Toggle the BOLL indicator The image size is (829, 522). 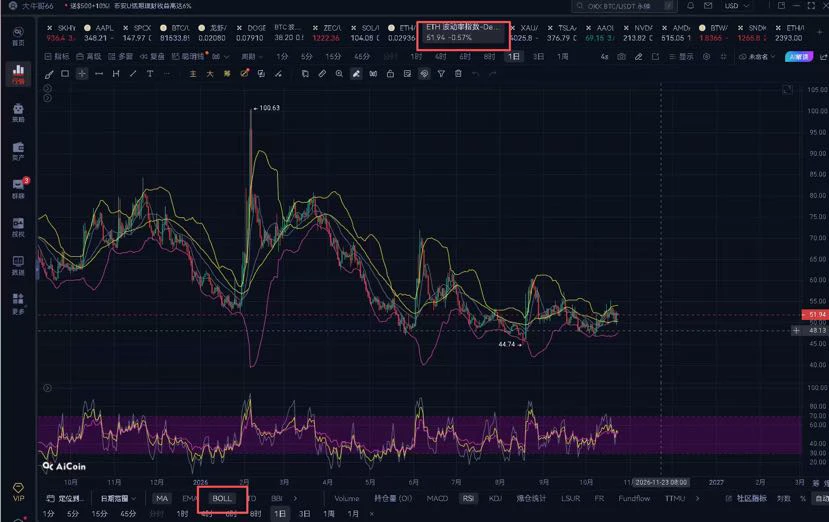point(222,498)
